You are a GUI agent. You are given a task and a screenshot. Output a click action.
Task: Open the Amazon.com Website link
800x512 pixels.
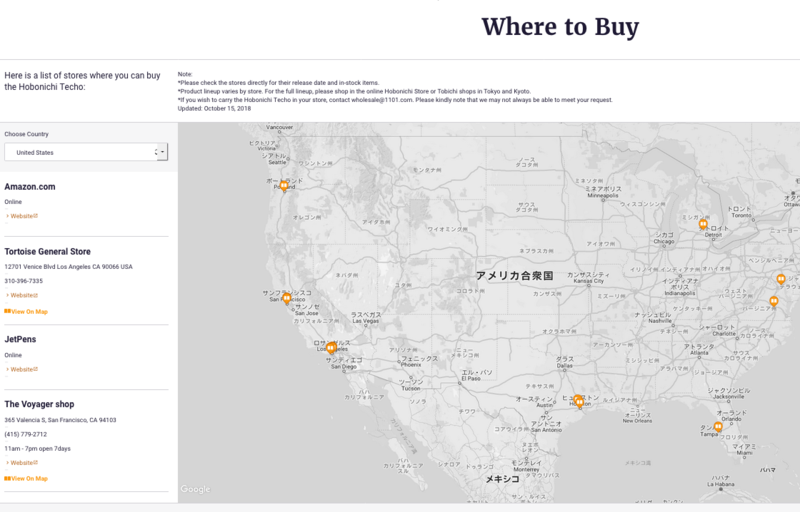[x=23, y=215]
